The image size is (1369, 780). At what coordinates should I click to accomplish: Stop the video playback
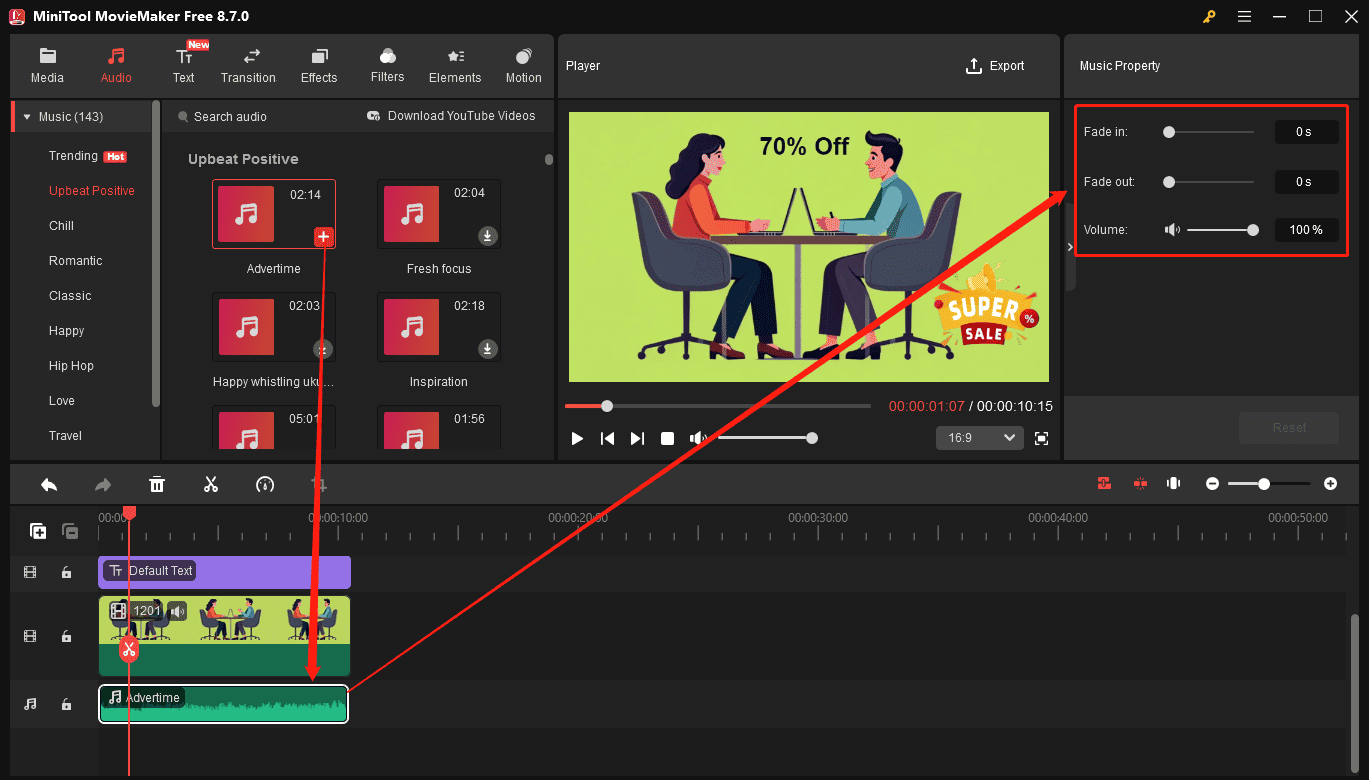(667, 438)
